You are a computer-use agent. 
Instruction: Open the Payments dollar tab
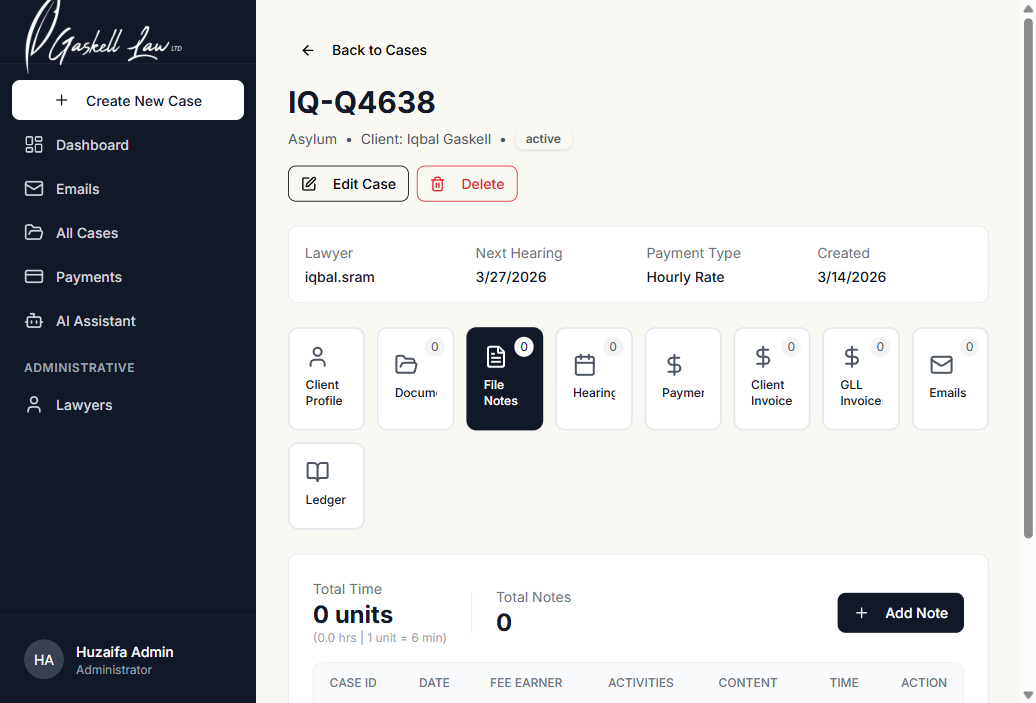[682, 378]
